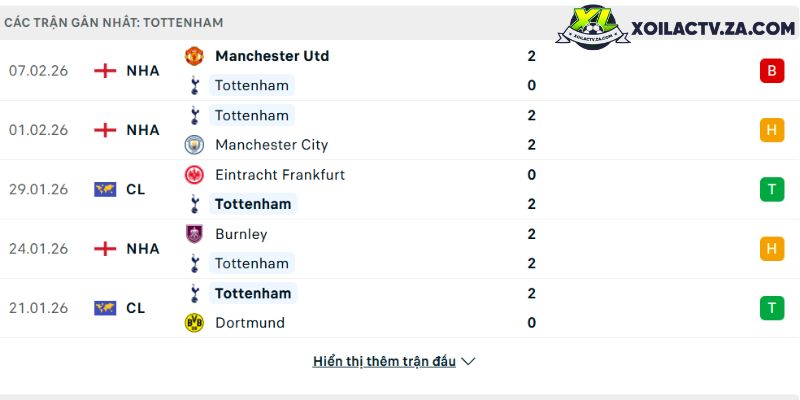The height and width of the screenshot is (400, 800).
Task: Click the Champions League icon on 29.01.26 row
Action: point(105,189)
